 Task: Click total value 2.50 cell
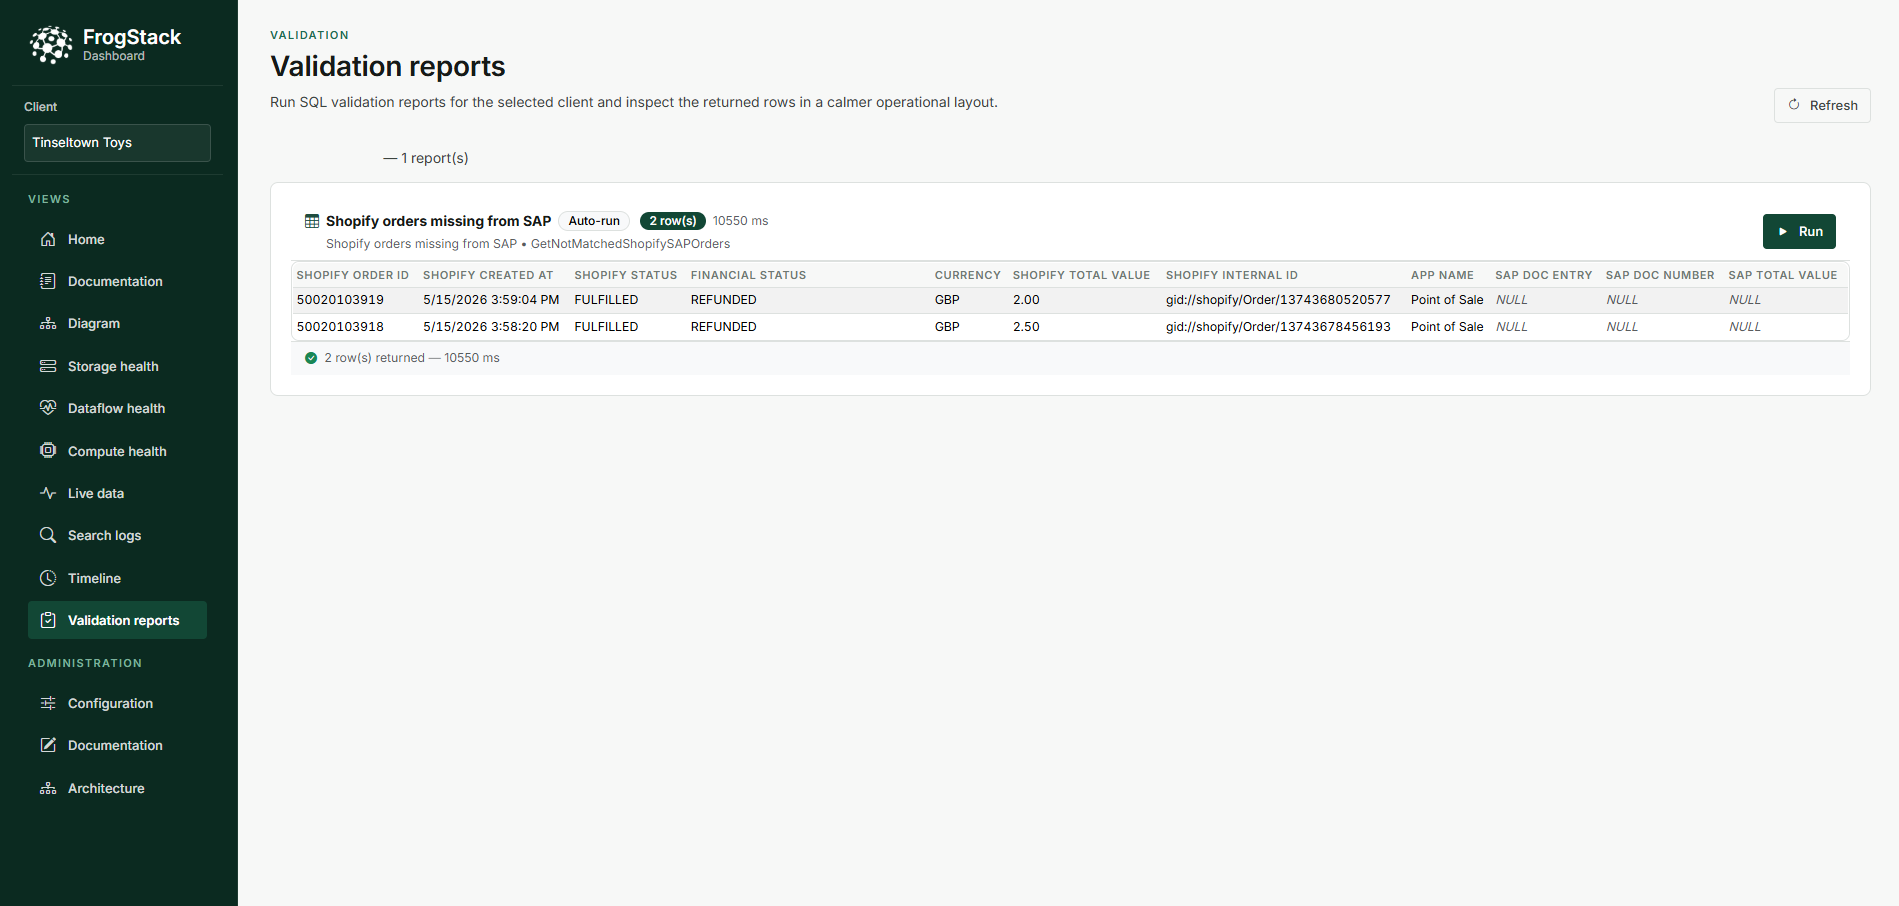tap(1026, 327)
